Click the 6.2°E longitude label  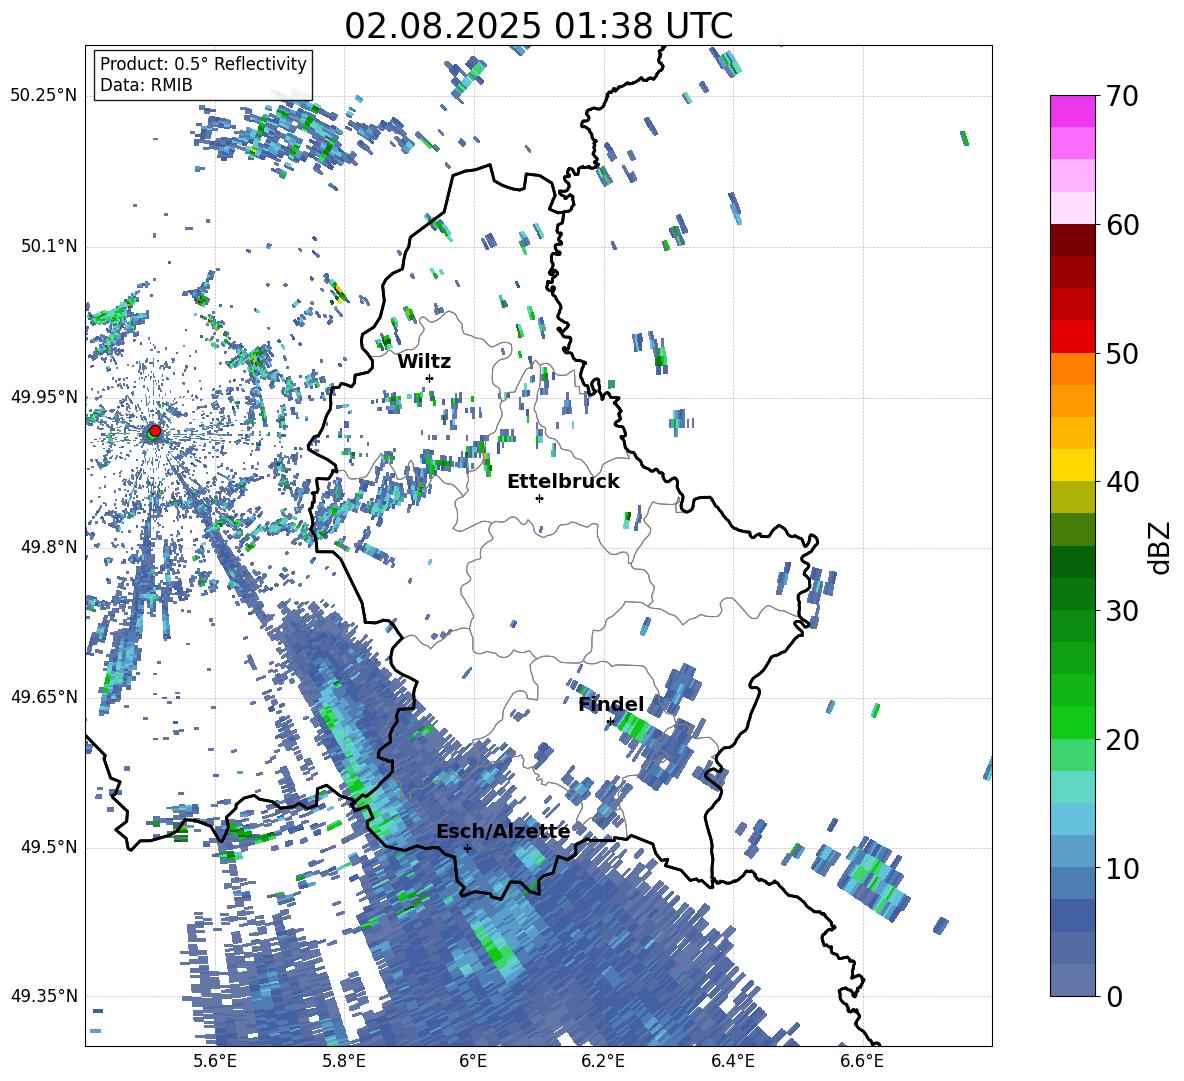pos(603,1061)
